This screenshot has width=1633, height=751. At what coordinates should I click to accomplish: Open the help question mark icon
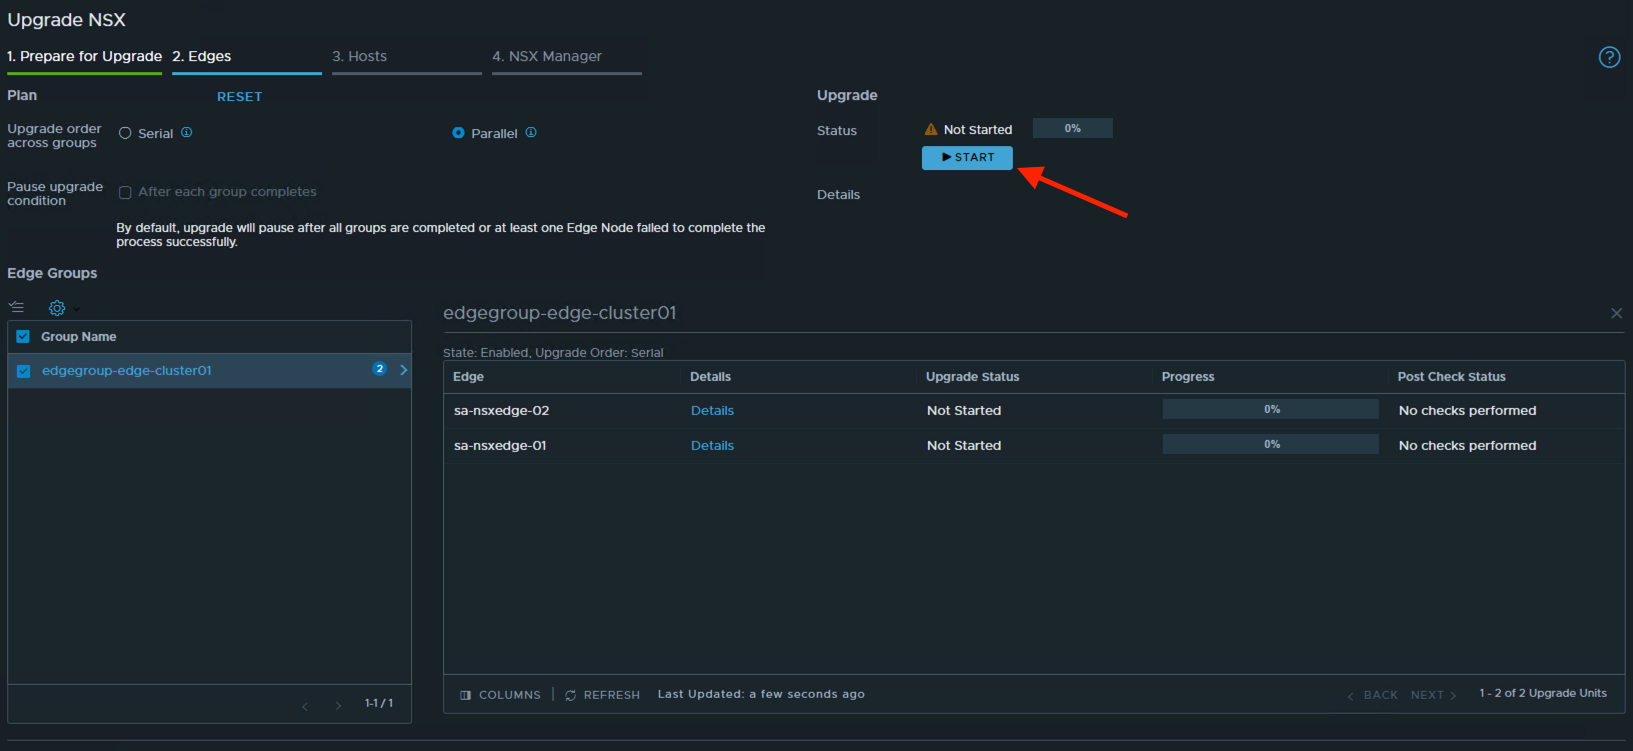(x=1609, y=57)
